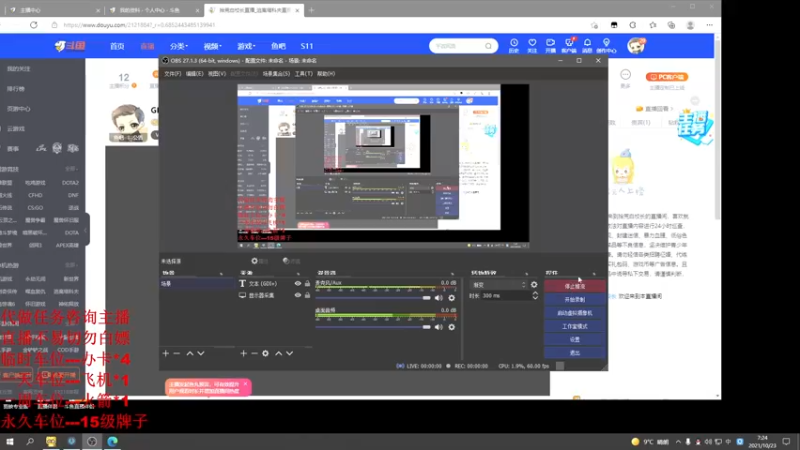Viewport: 800px width, 450px height.
Task: Add a new scene with plus icon
Action: (x=165, y=353)
